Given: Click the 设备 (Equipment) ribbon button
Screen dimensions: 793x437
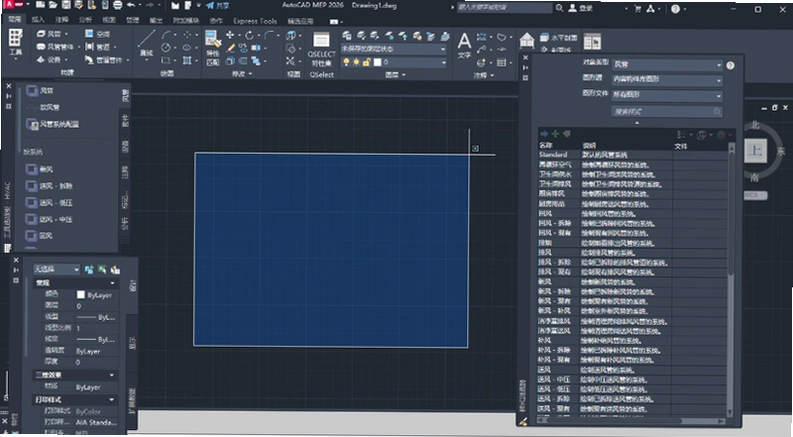Looking at the screenshot, I should (x=50, y=60).
